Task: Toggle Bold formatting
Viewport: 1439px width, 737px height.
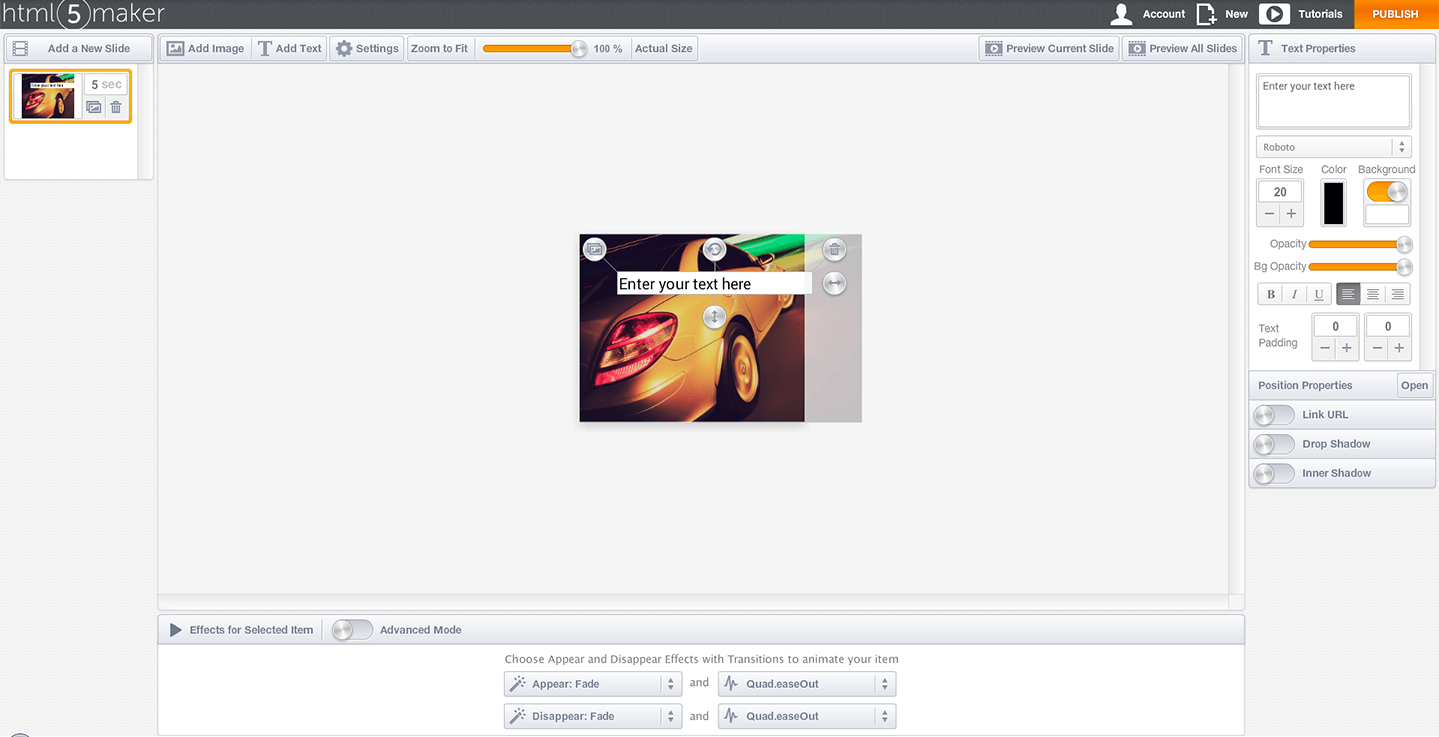Action: click(1271, 294)
